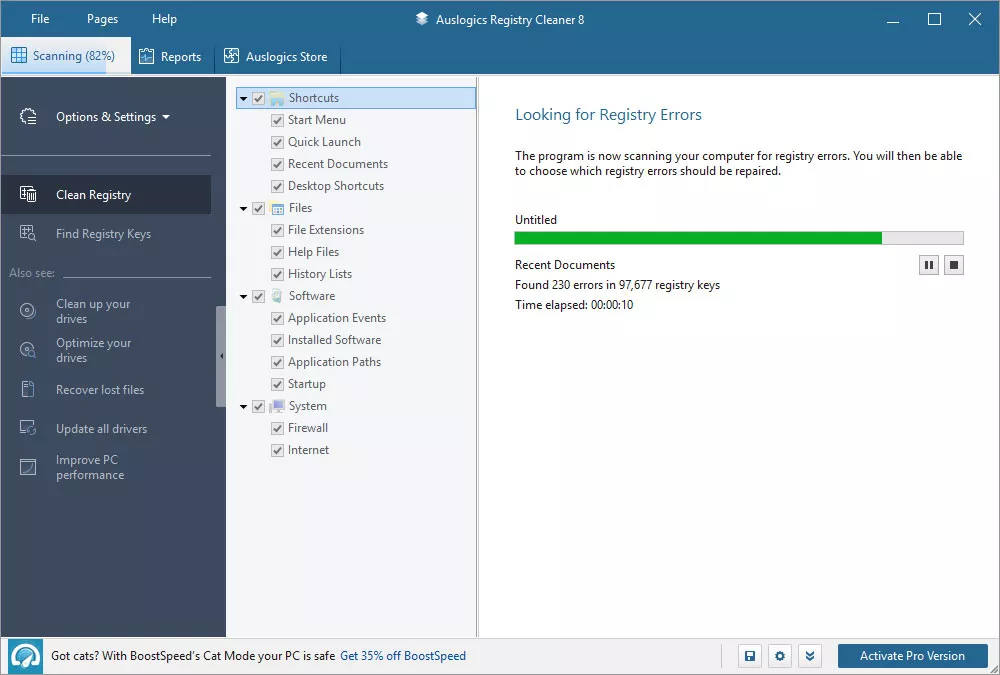Image resolution: width=1000 pixels, height=675 pixels.
Task: Switch to the Reports tab
Action: (x=172, y=56)
